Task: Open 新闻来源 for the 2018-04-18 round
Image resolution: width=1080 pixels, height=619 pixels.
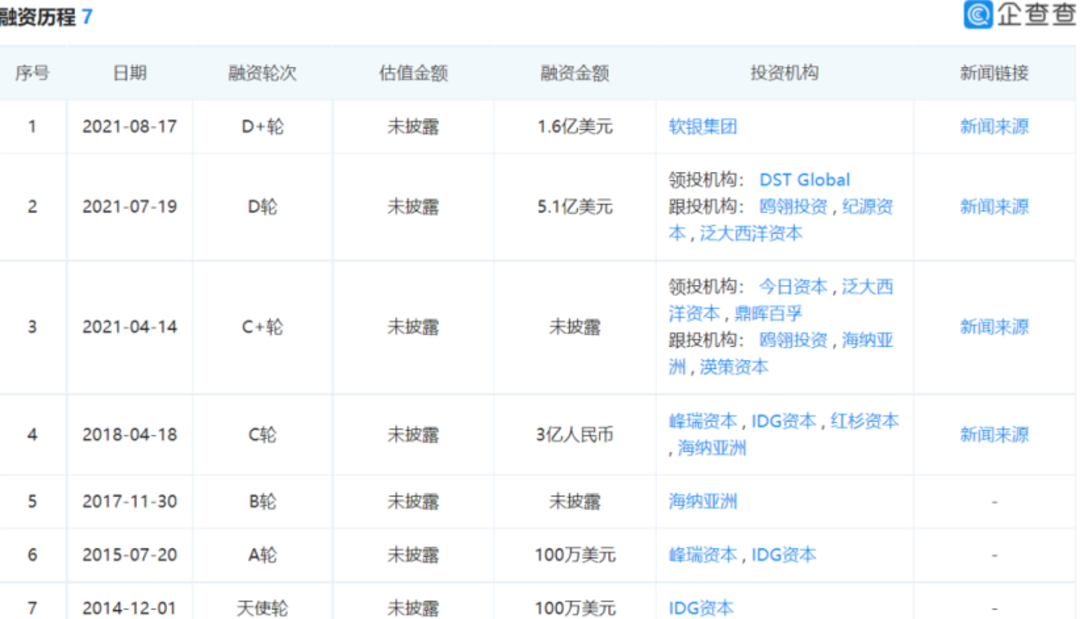Action: [994, 434]
